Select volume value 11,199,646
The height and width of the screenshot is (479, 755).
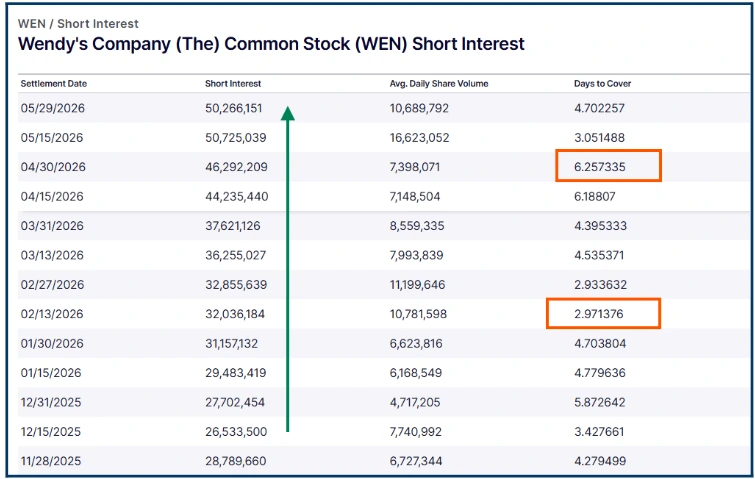[417, 285]
